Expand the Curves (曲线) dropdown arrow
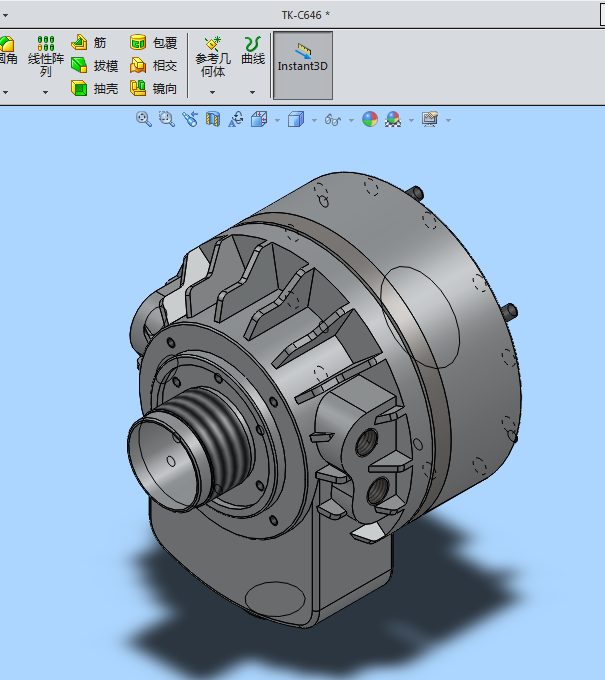Image resolution: width=605 pixels, height=680 pixels. point(252,92)
